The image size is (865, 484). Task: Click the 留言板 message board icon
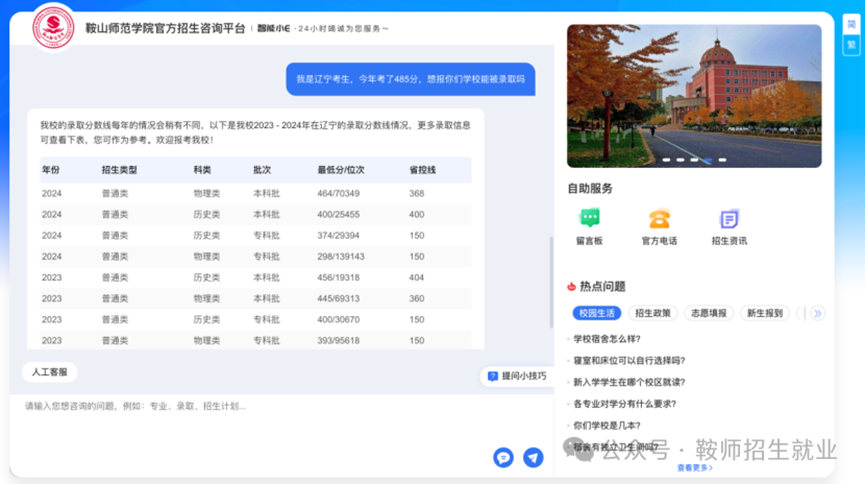coord(589,219)
